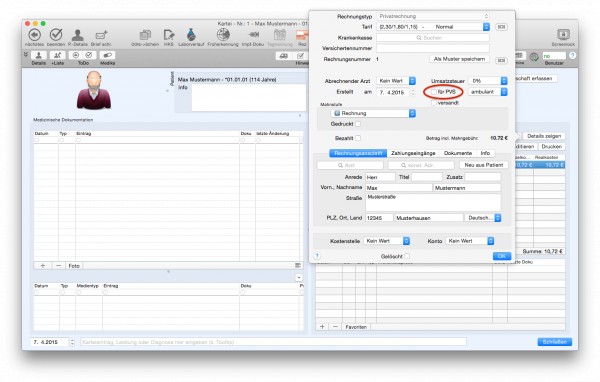Click the Krankenkasse search field
This screenshot has height=382, width=600.
point(433,38)
